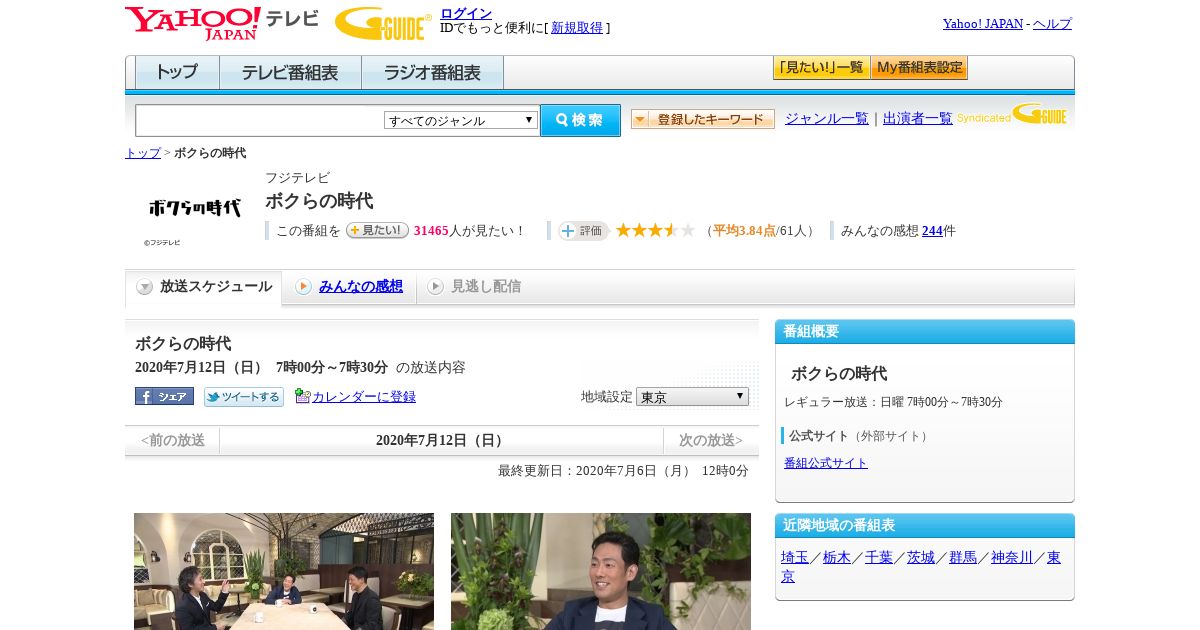Click the orange play icon beside みんなの感想

pyautogui.click(x=303, y=287)
